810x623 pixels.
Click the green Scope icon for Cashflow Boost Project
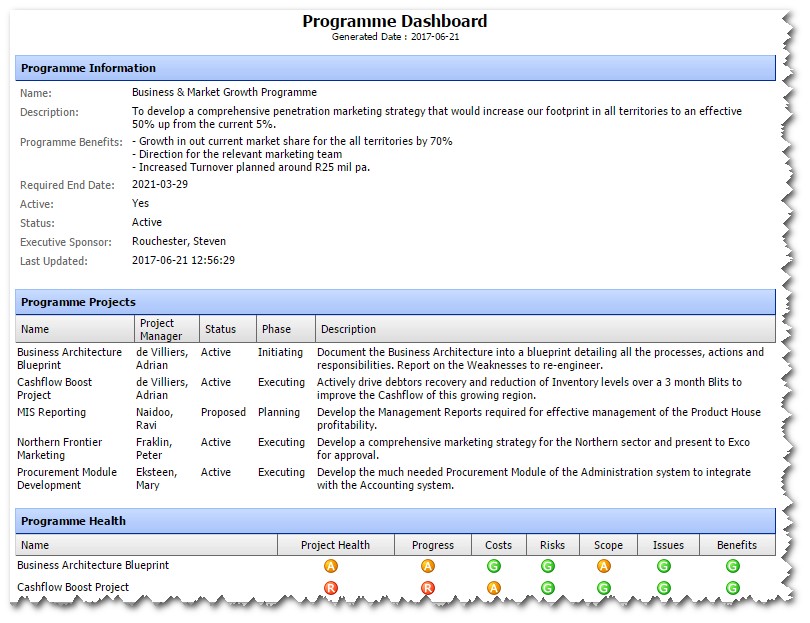tap(602, 587)
